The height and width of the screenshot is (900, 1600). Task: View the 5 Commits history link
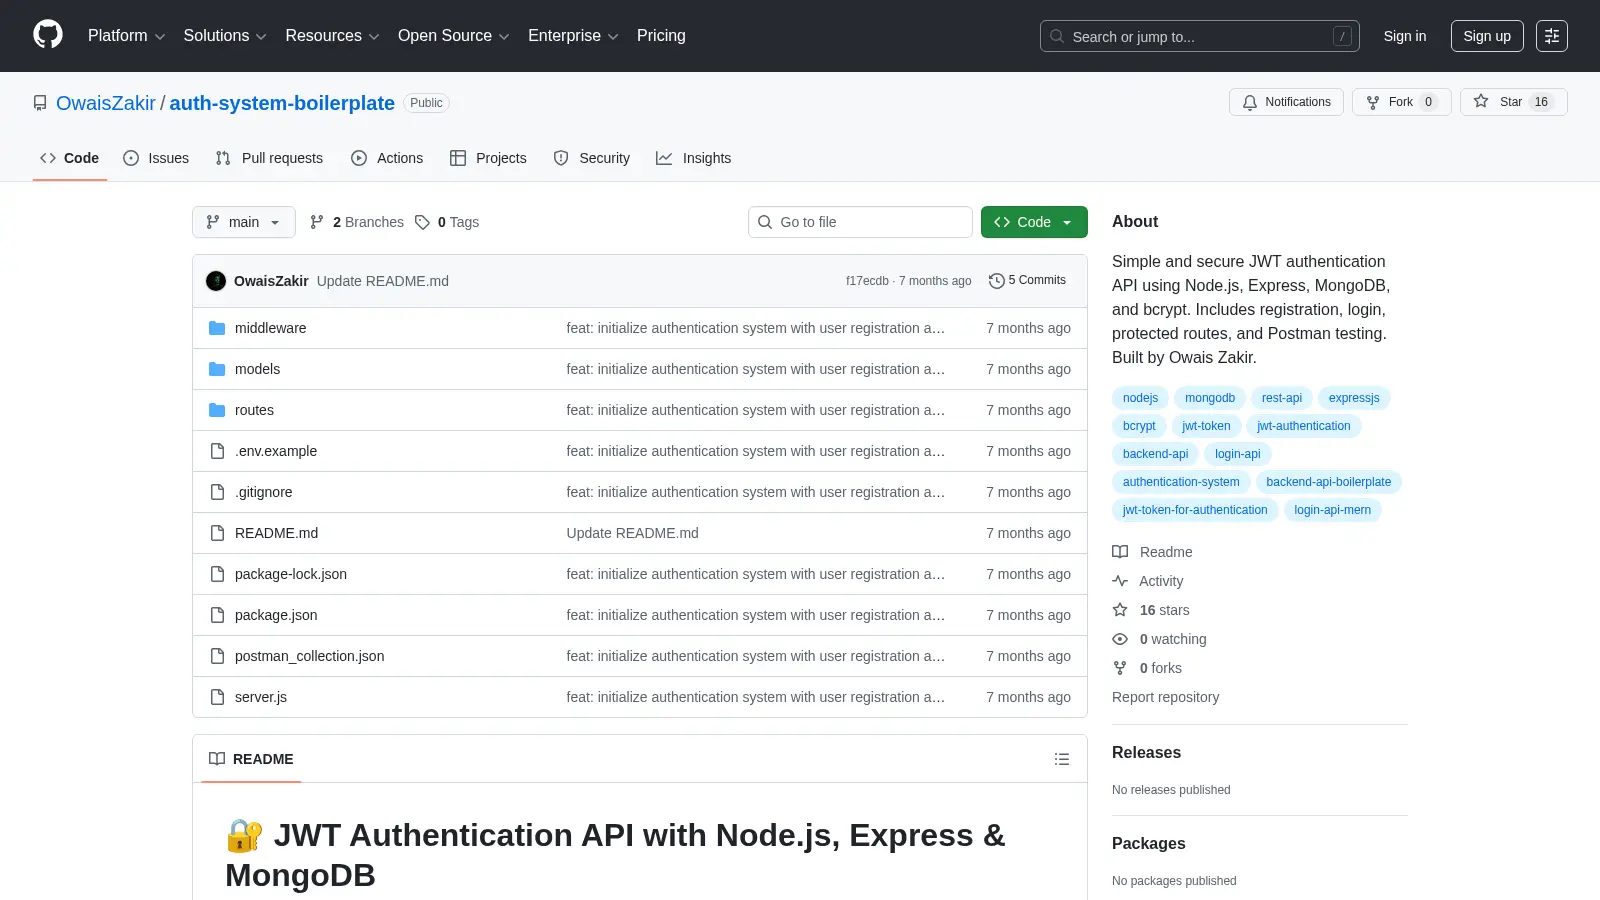(1027, 281)
